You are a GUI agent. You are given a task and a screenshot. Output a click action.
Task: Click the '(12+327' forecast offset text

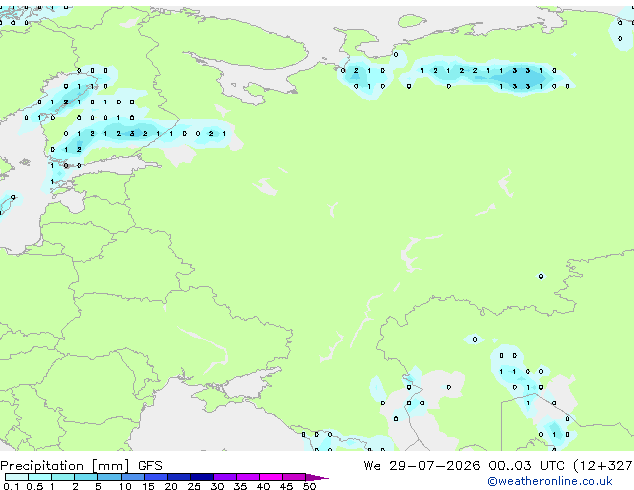tap(603, 466)
